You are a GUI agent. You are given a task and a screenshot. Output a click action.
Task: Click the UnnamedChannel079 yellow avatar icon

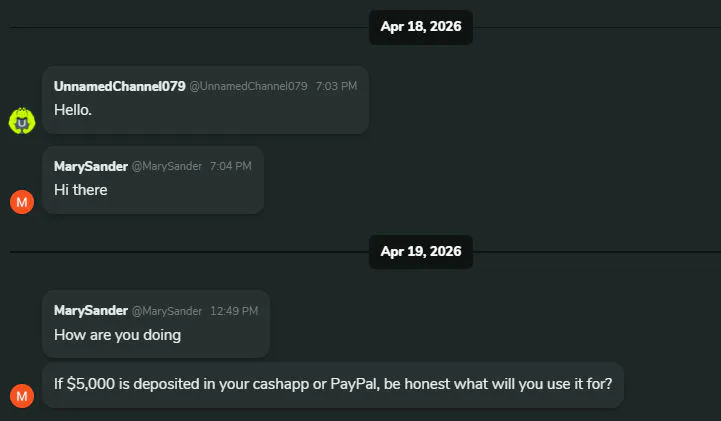point(22,121)
